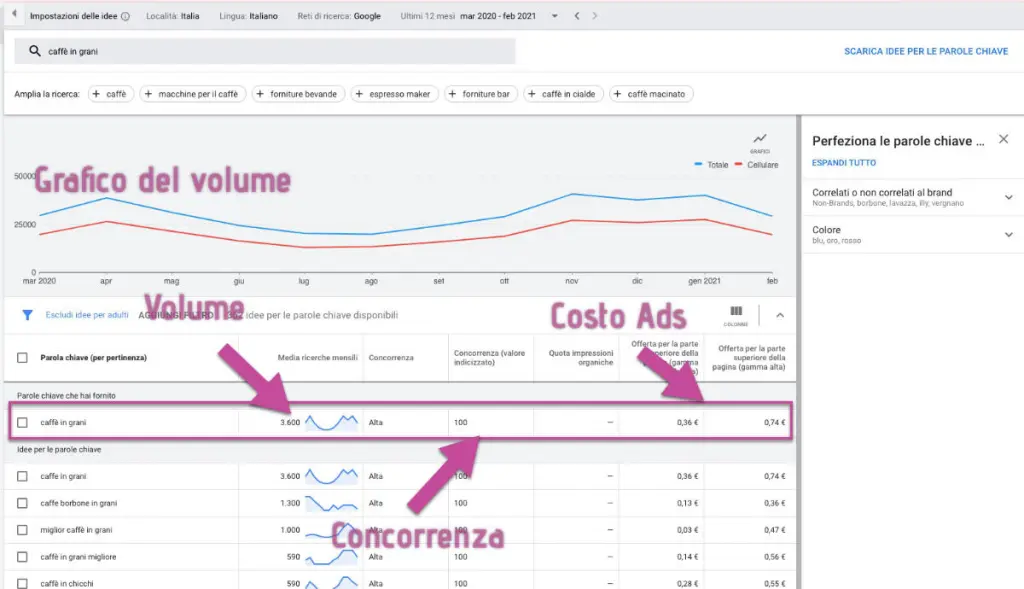Click the search magnifier icon
Viewport: 1024px width, 589px height.
35,51
